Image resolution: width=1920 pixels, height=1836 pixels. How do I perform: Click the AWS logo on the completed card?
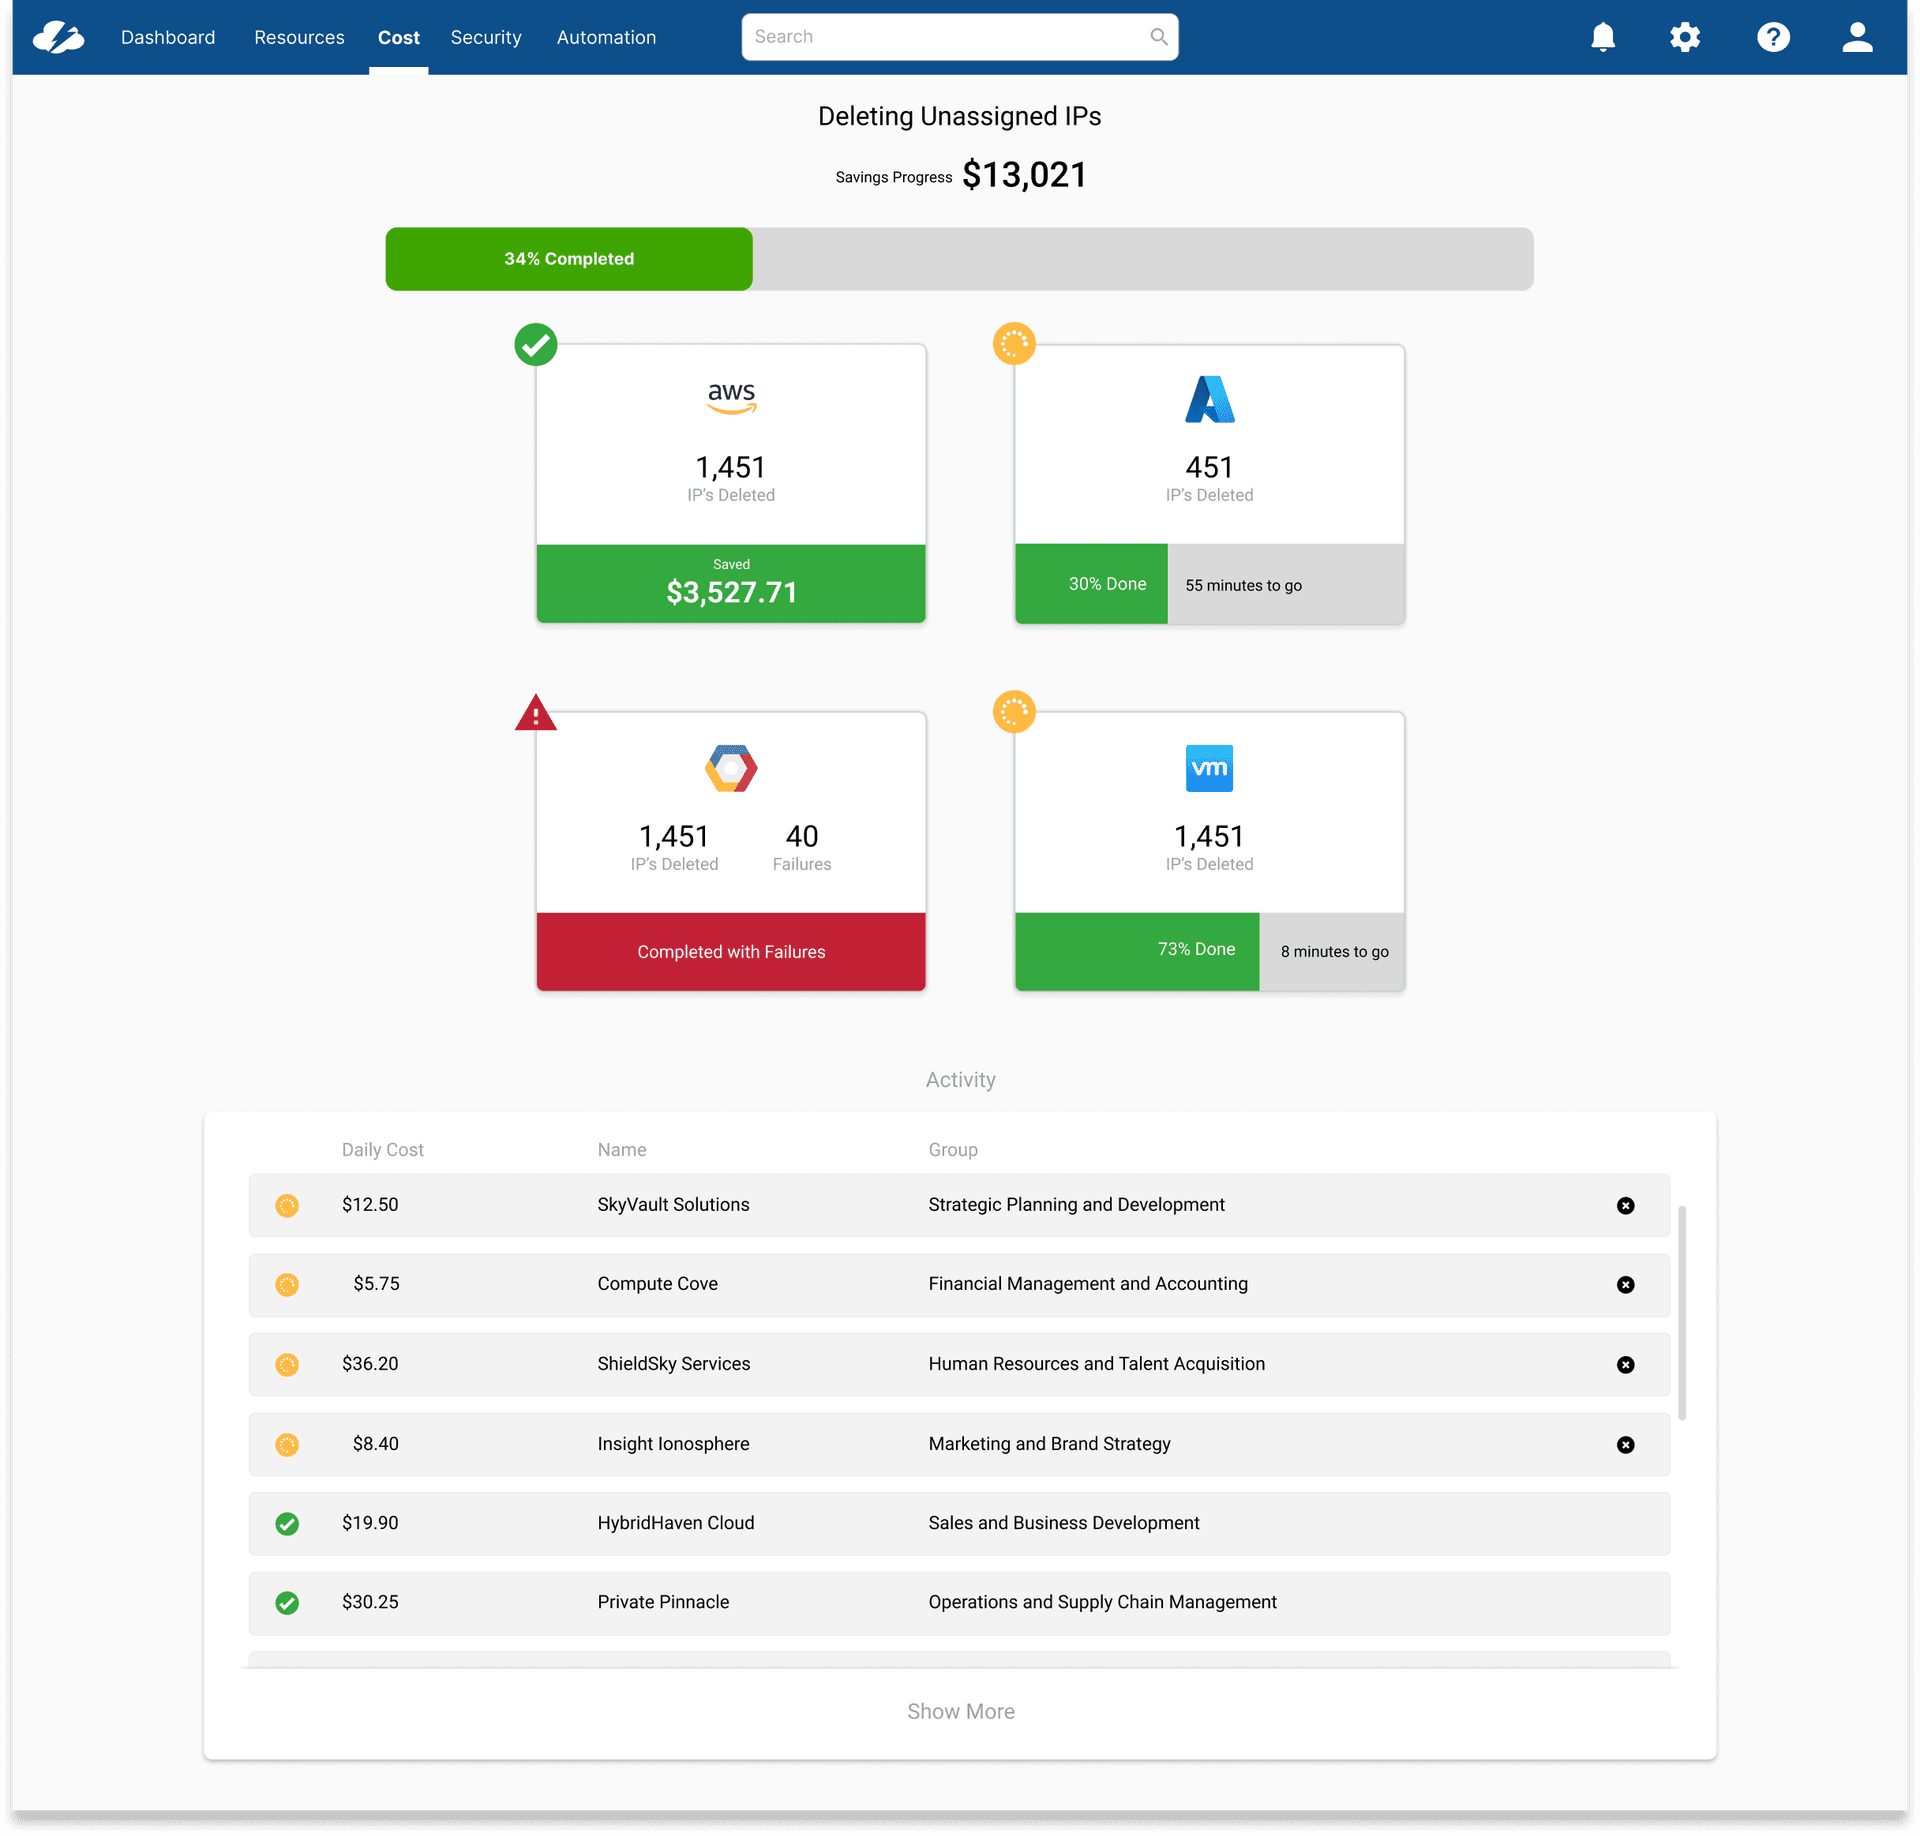click(x=731, y=397)
